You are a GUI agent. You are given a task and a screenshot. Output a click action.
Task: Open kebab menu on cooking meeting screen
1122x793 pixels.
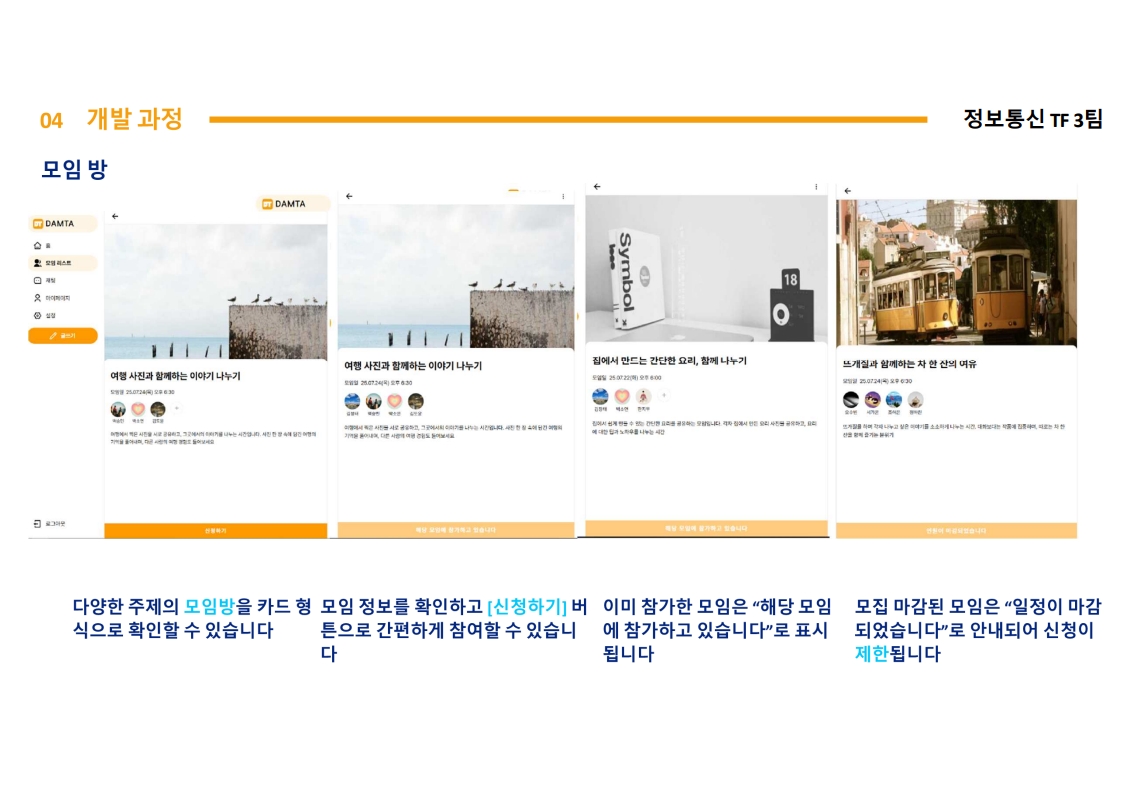816,187
